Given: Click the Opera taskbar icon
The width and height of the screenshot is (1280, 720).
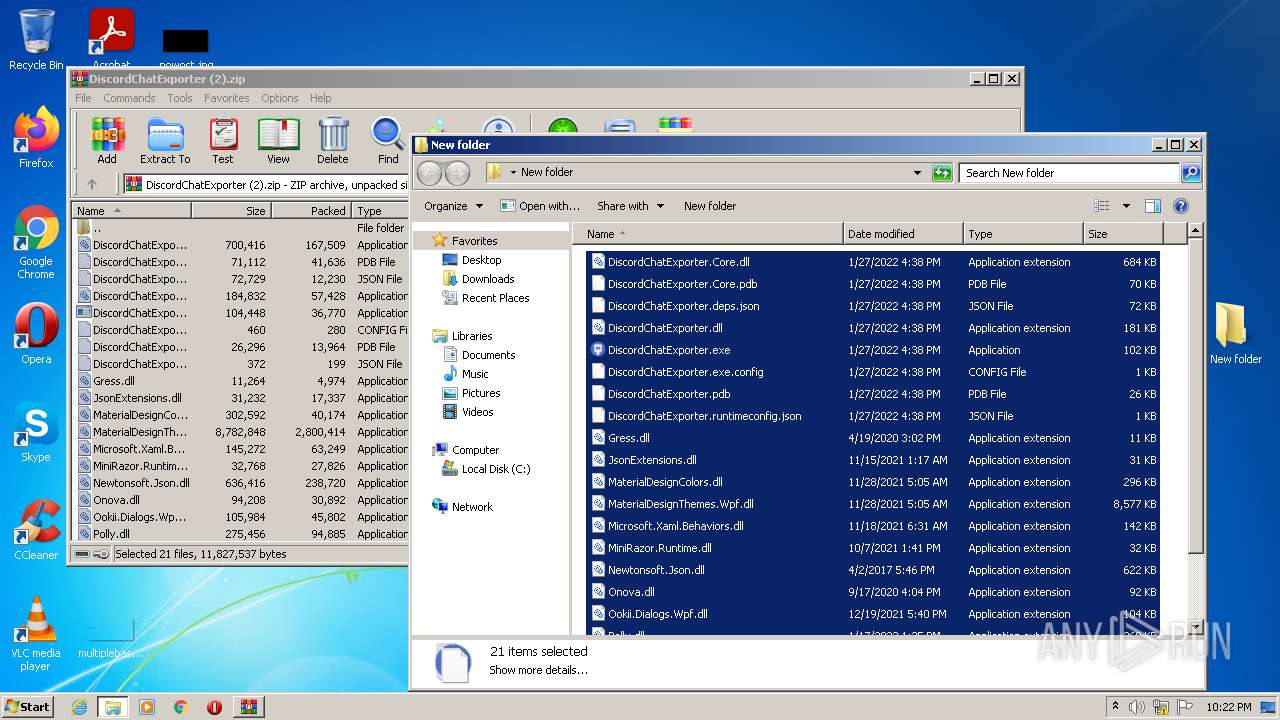Looking at the screenshot, I should [214, 707].
